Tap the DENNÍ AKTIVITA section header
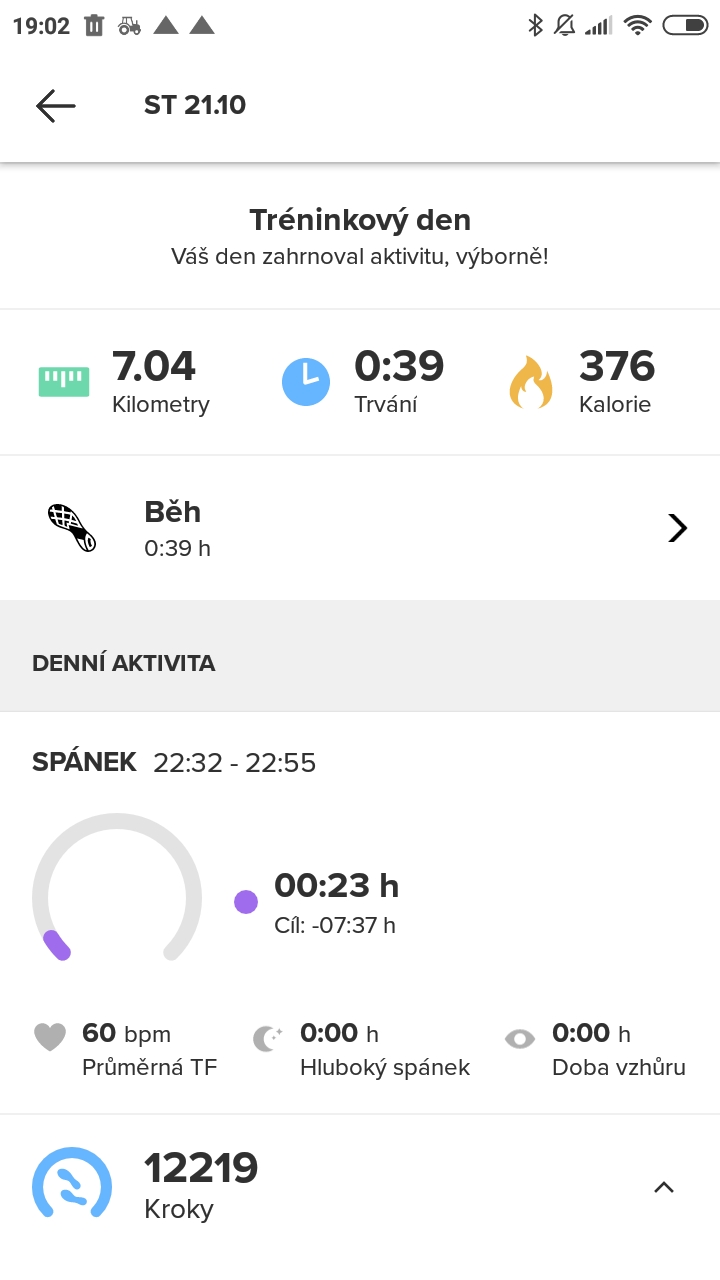Viewport: 720px width, 1280px height. (x=124, y=663)
